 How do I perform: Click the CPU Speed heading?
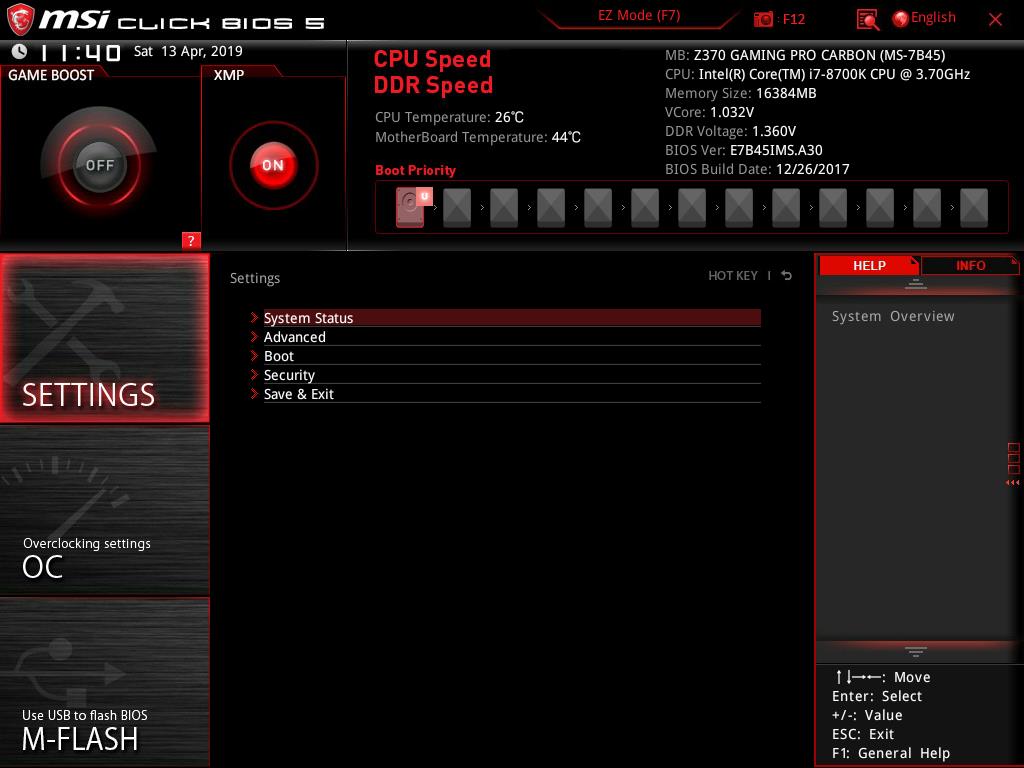432,59
